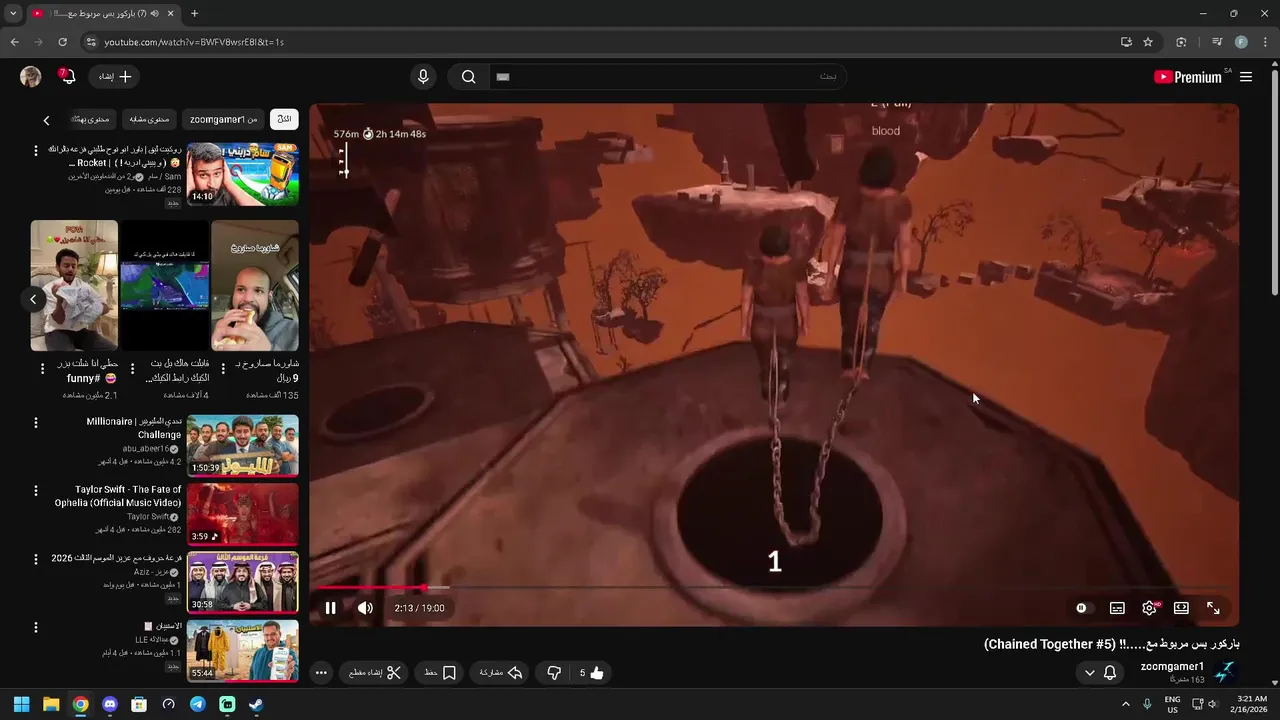Dislike the video with thumbs down

click(554, 673)
